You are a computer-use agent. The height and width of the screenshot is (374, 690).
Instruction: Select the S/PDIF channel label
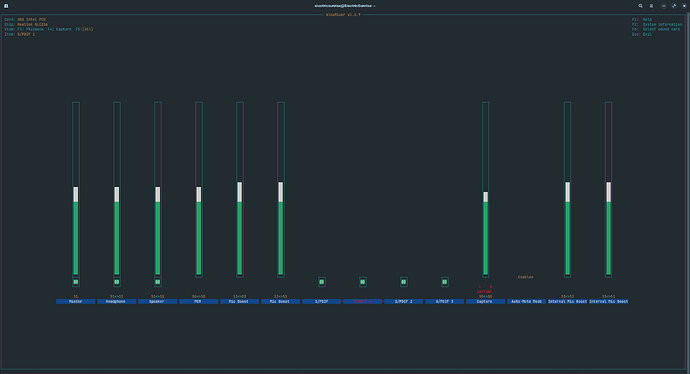tap(322, 301)
